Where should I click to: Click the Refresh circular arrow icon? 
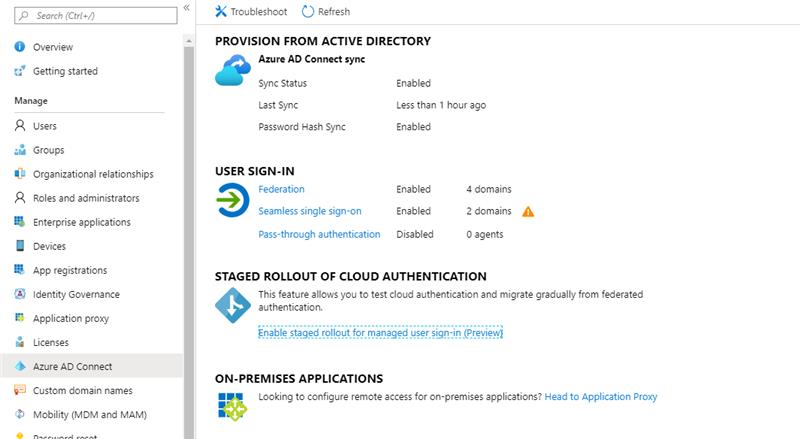click(308, 12)
